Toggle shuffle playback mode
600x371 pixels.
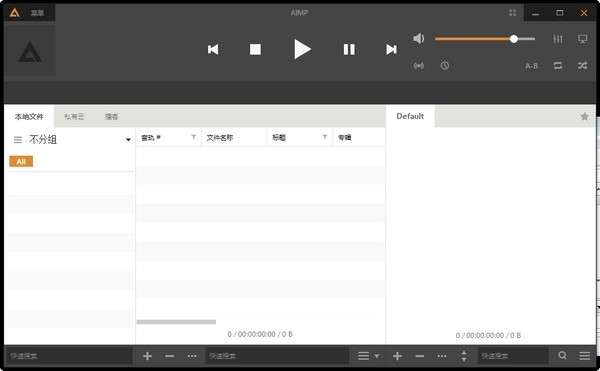coord(582,66)
